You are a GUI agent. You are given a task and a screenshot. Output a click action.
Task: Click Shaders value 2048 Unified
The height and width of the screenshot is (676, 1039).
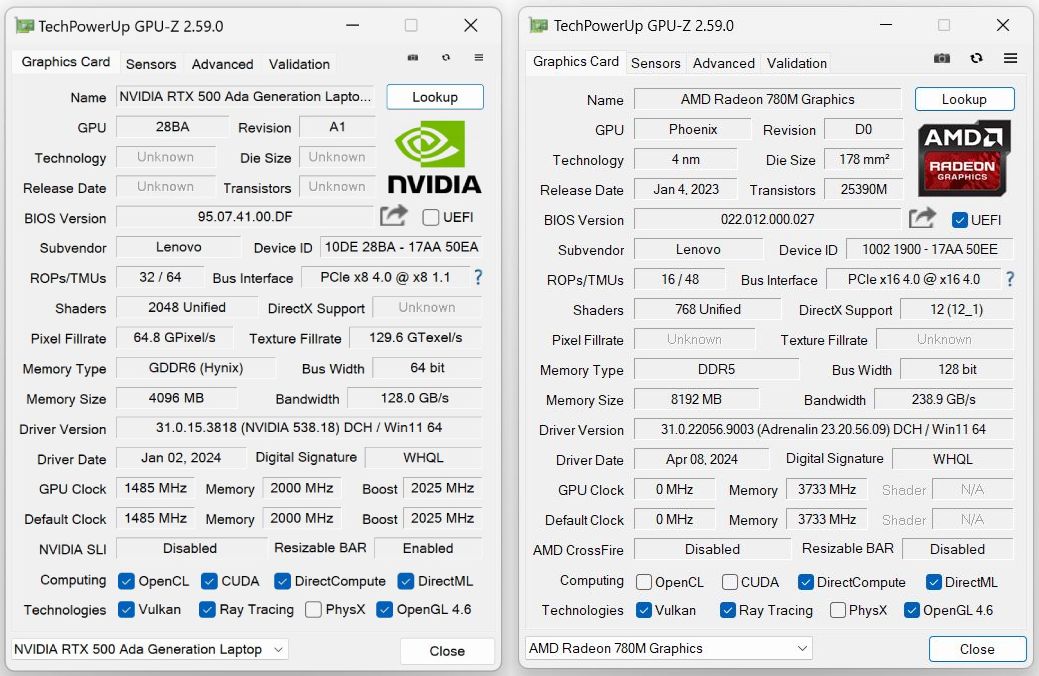click(x=187, y=308)
